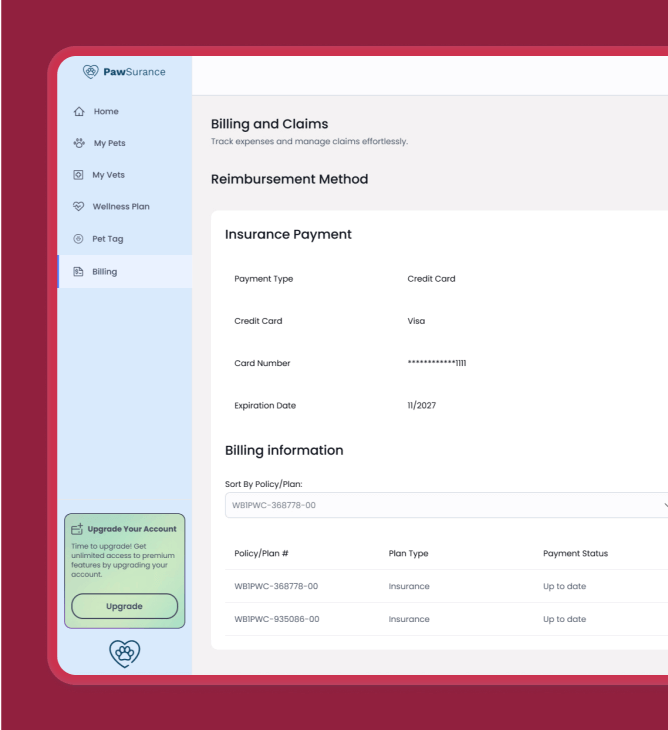
Task: Click the masked card number ending 1111
Action: pos(437,363)
